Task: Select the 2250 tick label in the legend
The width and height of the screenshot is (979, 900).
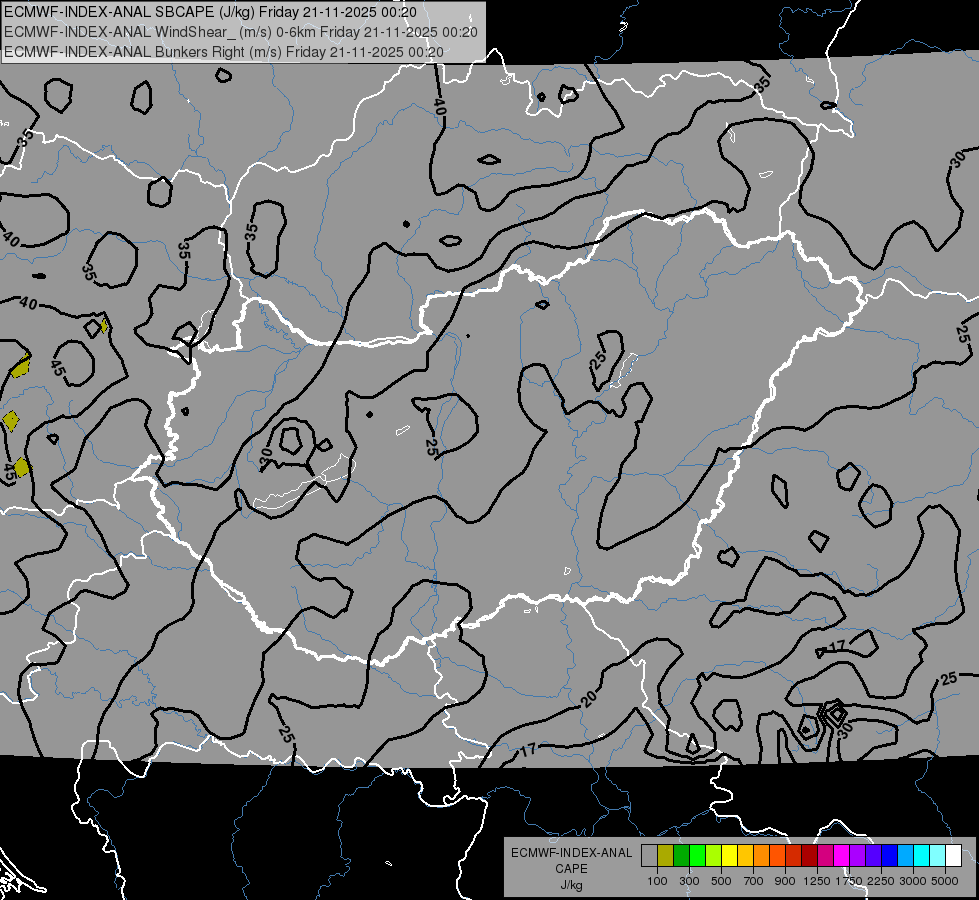Action: click(881, 881)
